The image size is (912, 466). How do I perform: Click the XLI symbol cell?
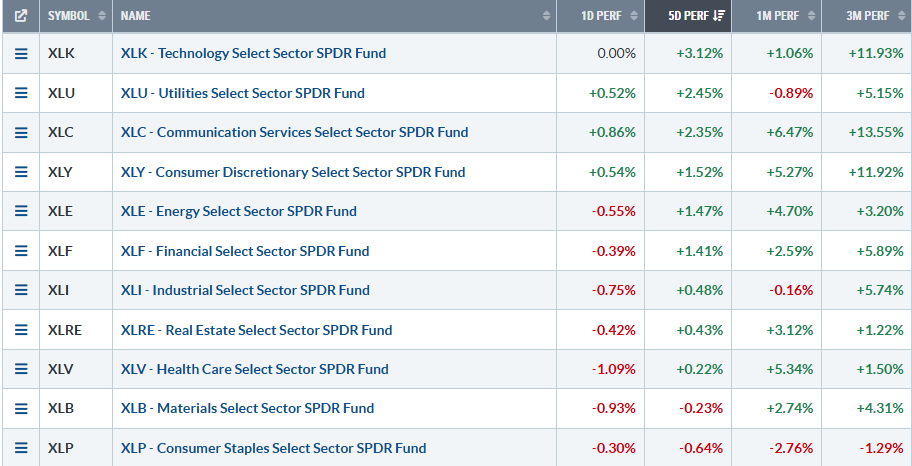[60, 290]
